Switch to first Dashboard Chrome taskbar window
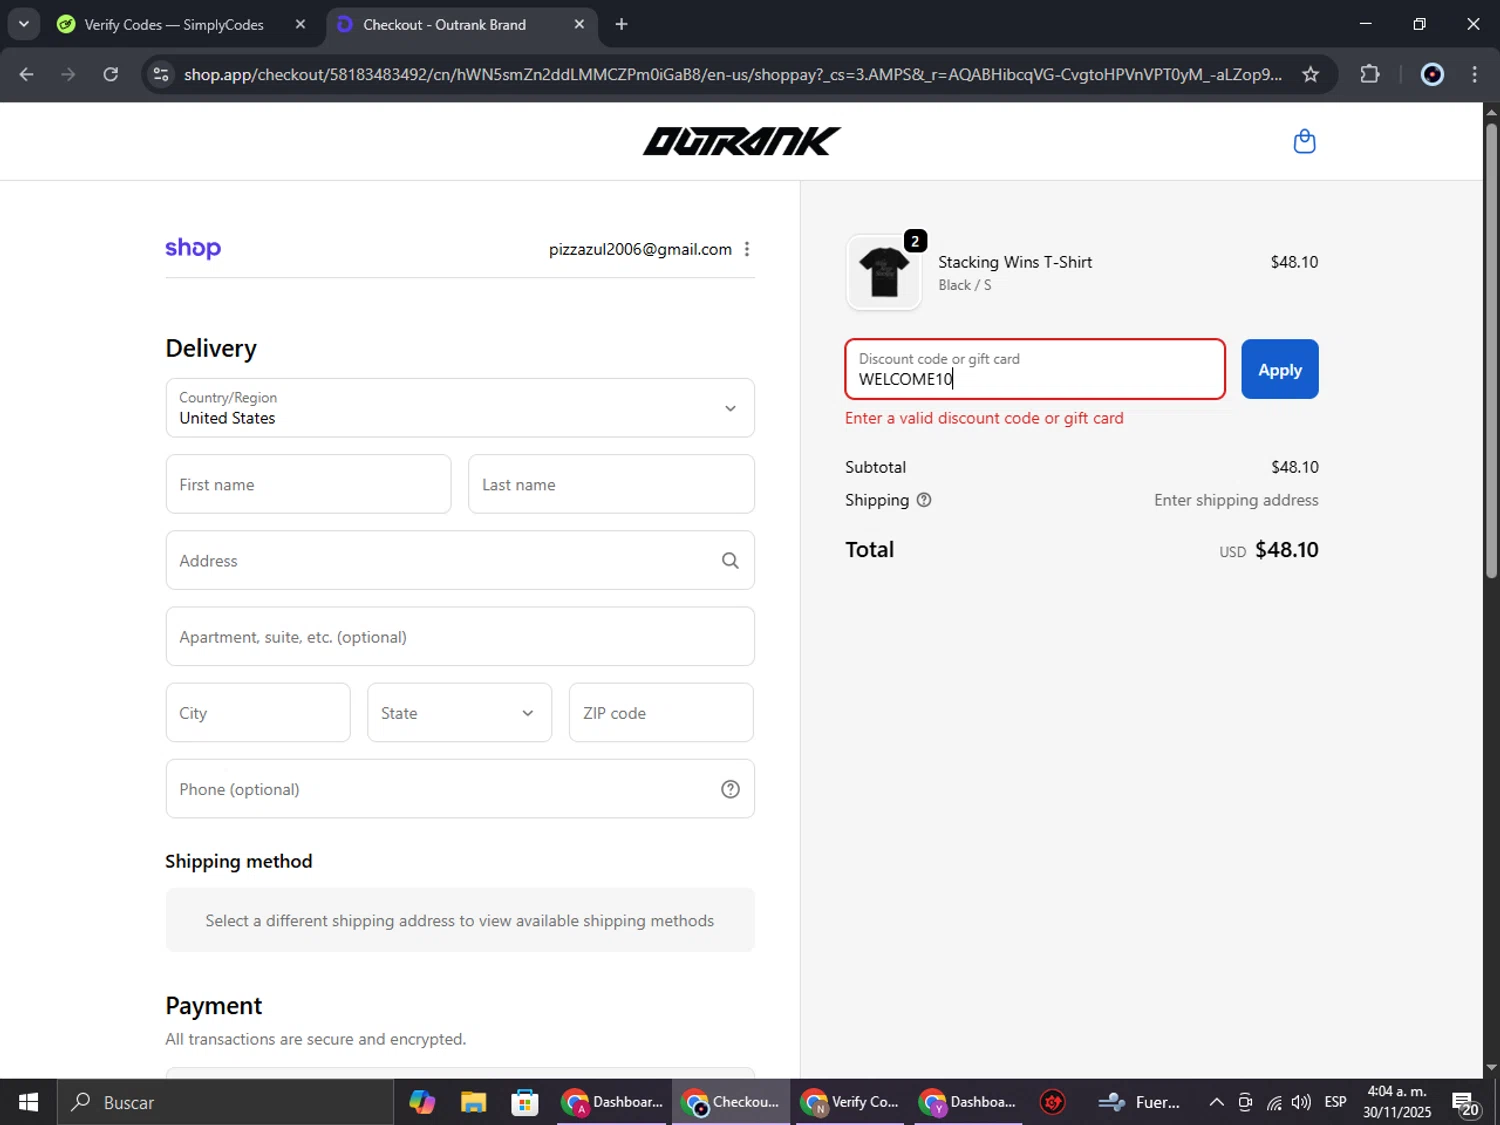Viewport: 1500px width, 1125px height. click(612, 1102)
